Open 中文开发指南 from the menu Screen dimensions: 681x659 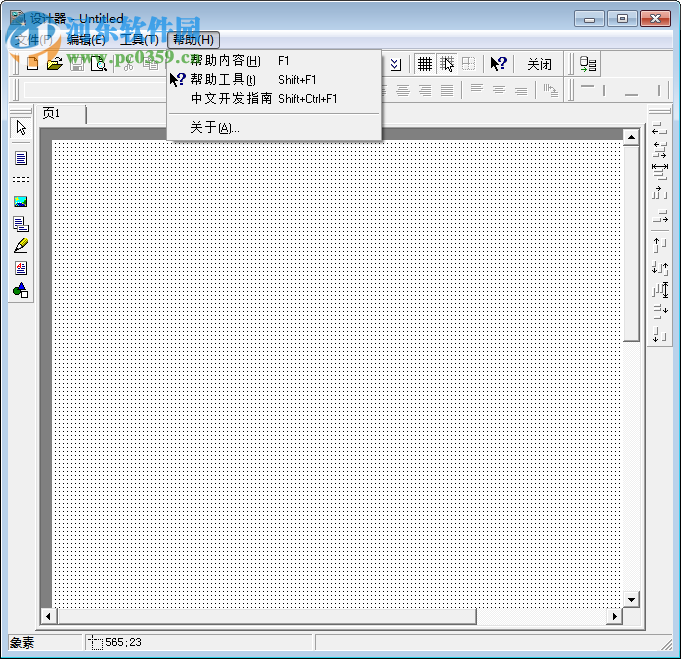click(274, 99)
